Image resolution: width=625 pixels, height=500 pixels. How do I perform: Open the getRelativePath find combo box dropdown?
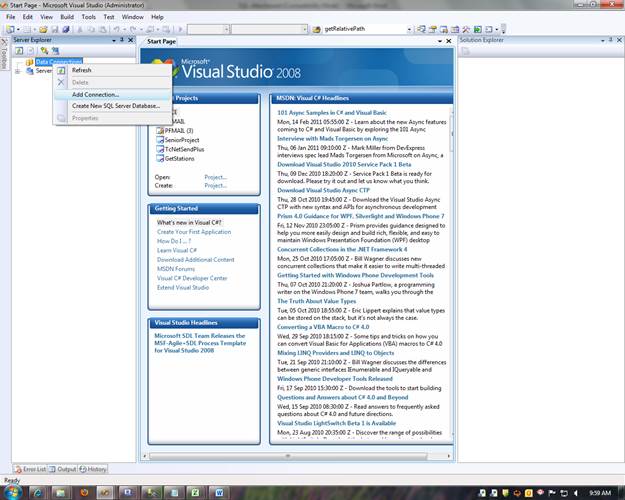coord(409,29)
